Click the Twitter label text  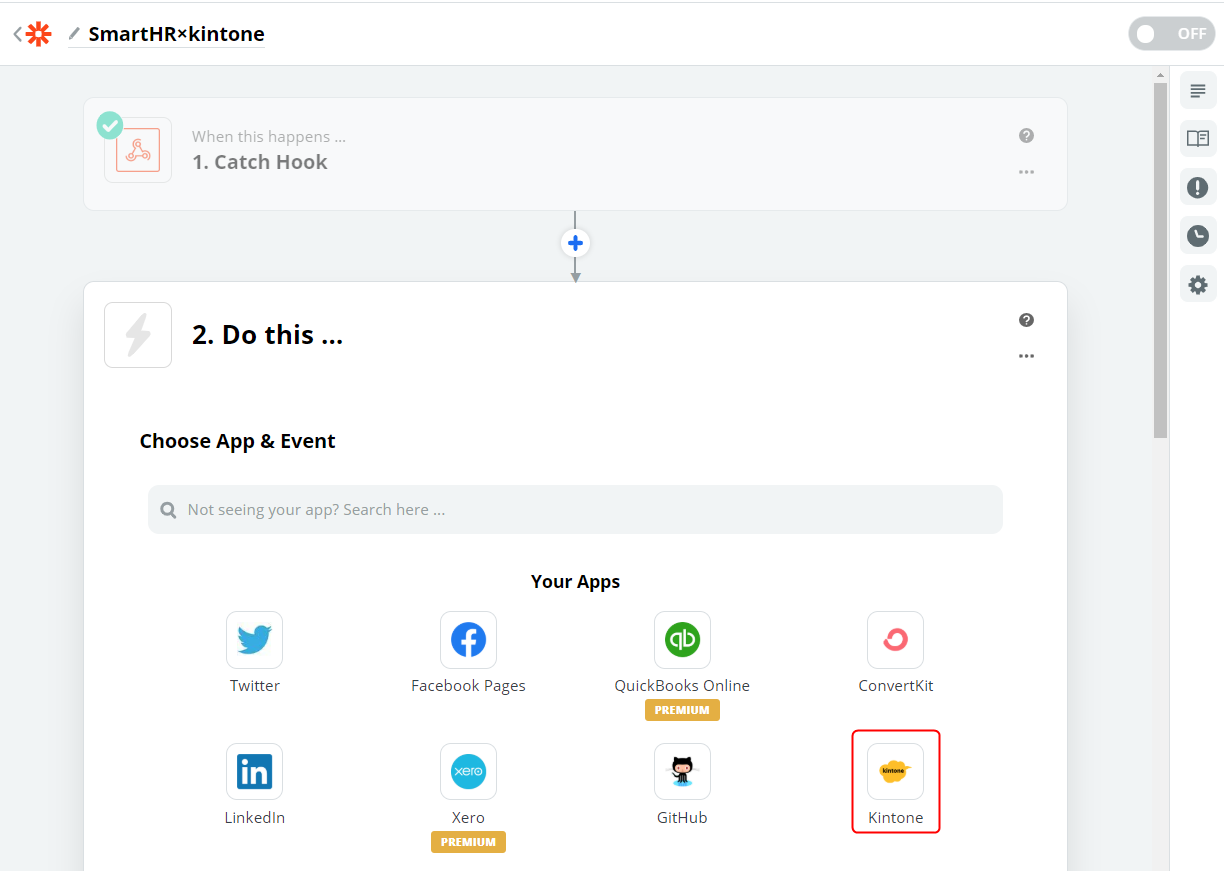[x=254, y=686]
